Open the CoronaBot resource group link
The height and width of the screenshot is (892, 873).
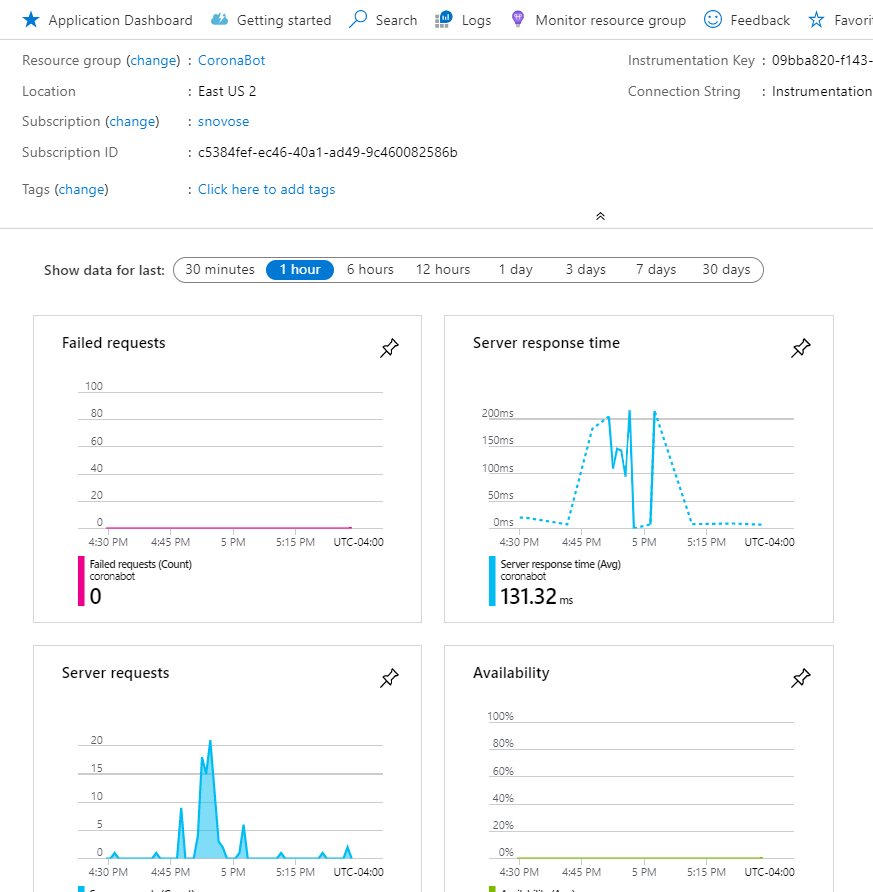coord(231,60)
